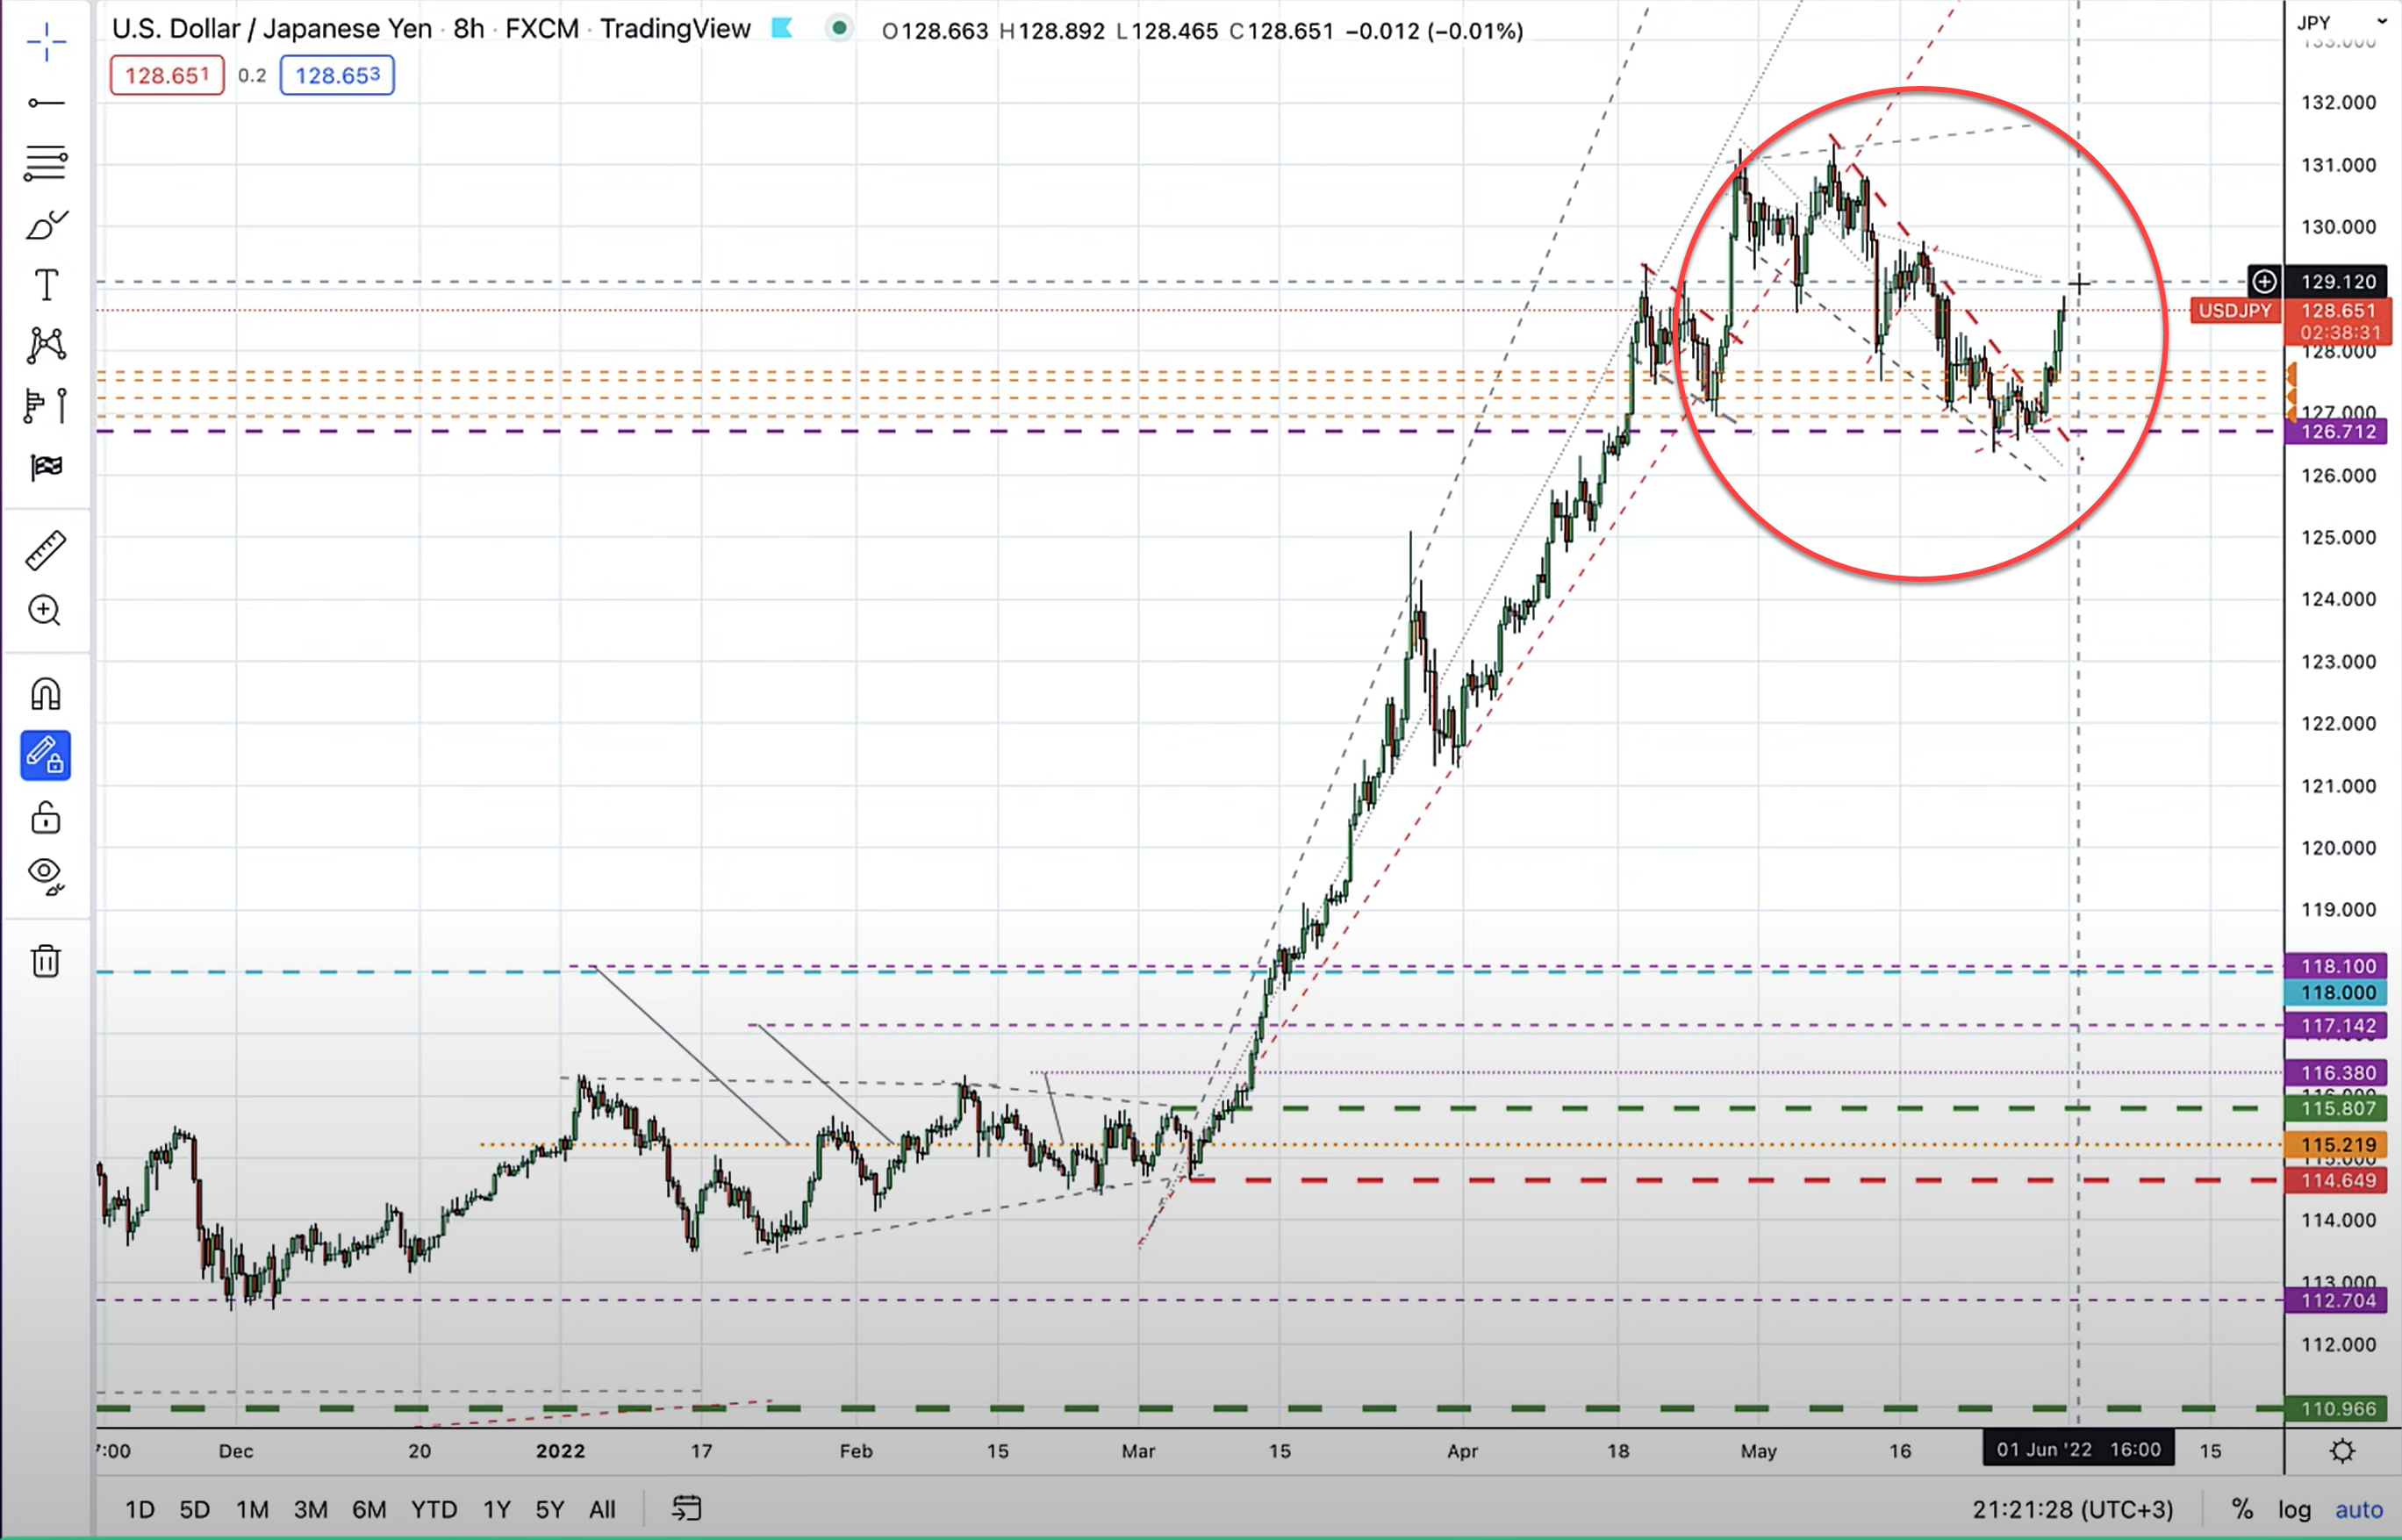Toggle magnet mode snapping
Screen dimensions: 2402x1540
click(46, 694)
